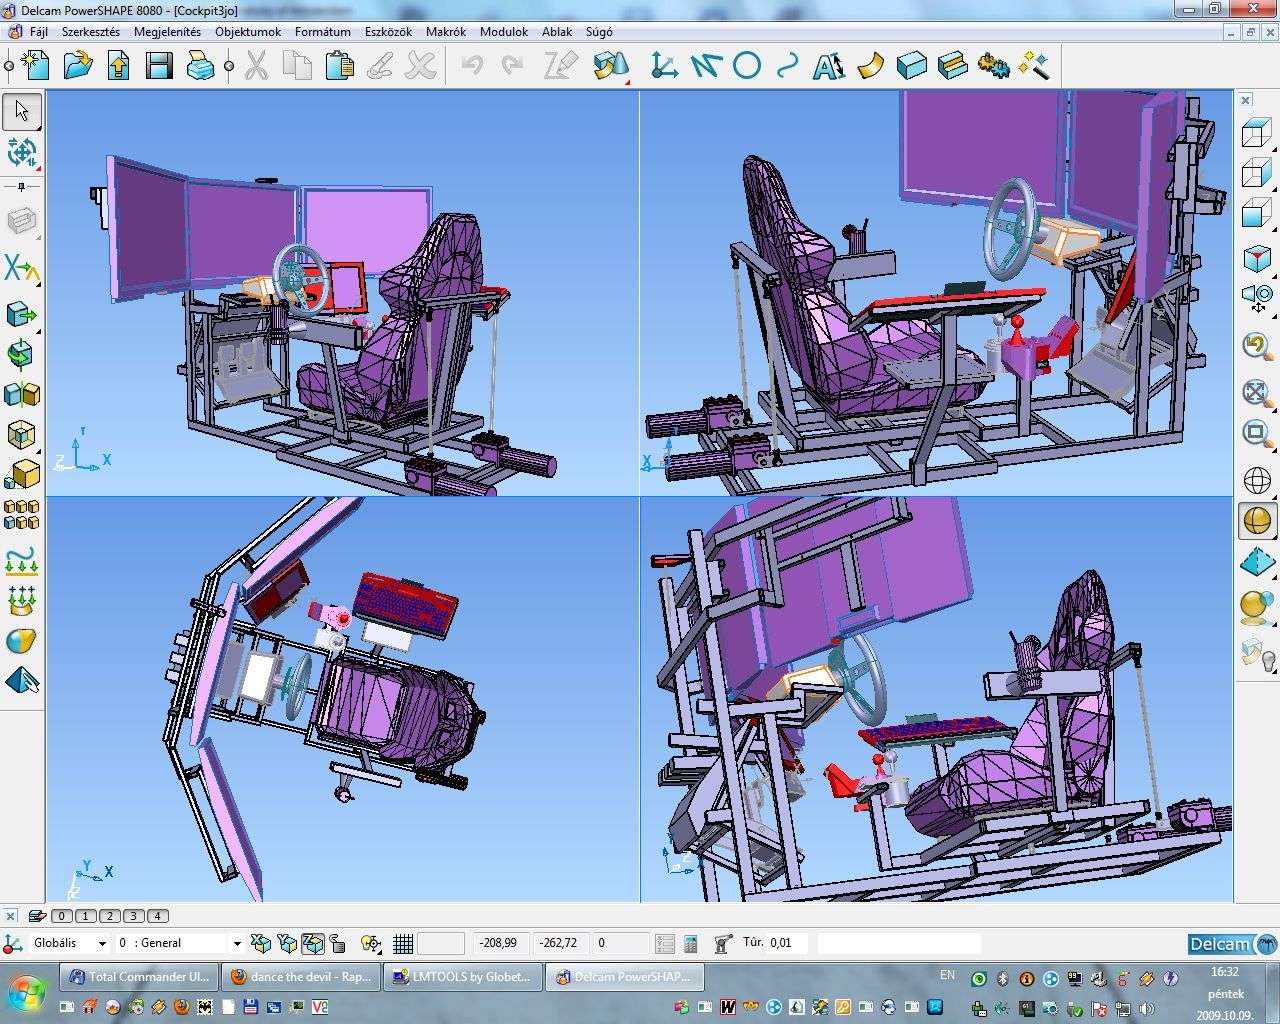This screenshot has height=1024, width=1280.
Task: Activate the Select arrow tool
Action: (x=21, y=110)
